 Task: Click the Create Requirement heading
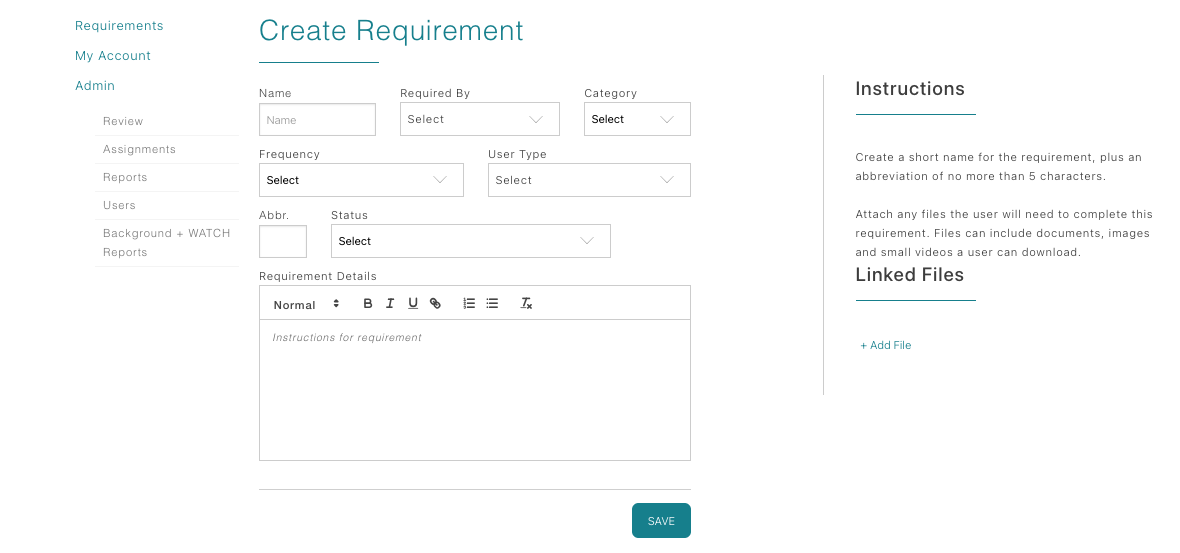point(391,31)
